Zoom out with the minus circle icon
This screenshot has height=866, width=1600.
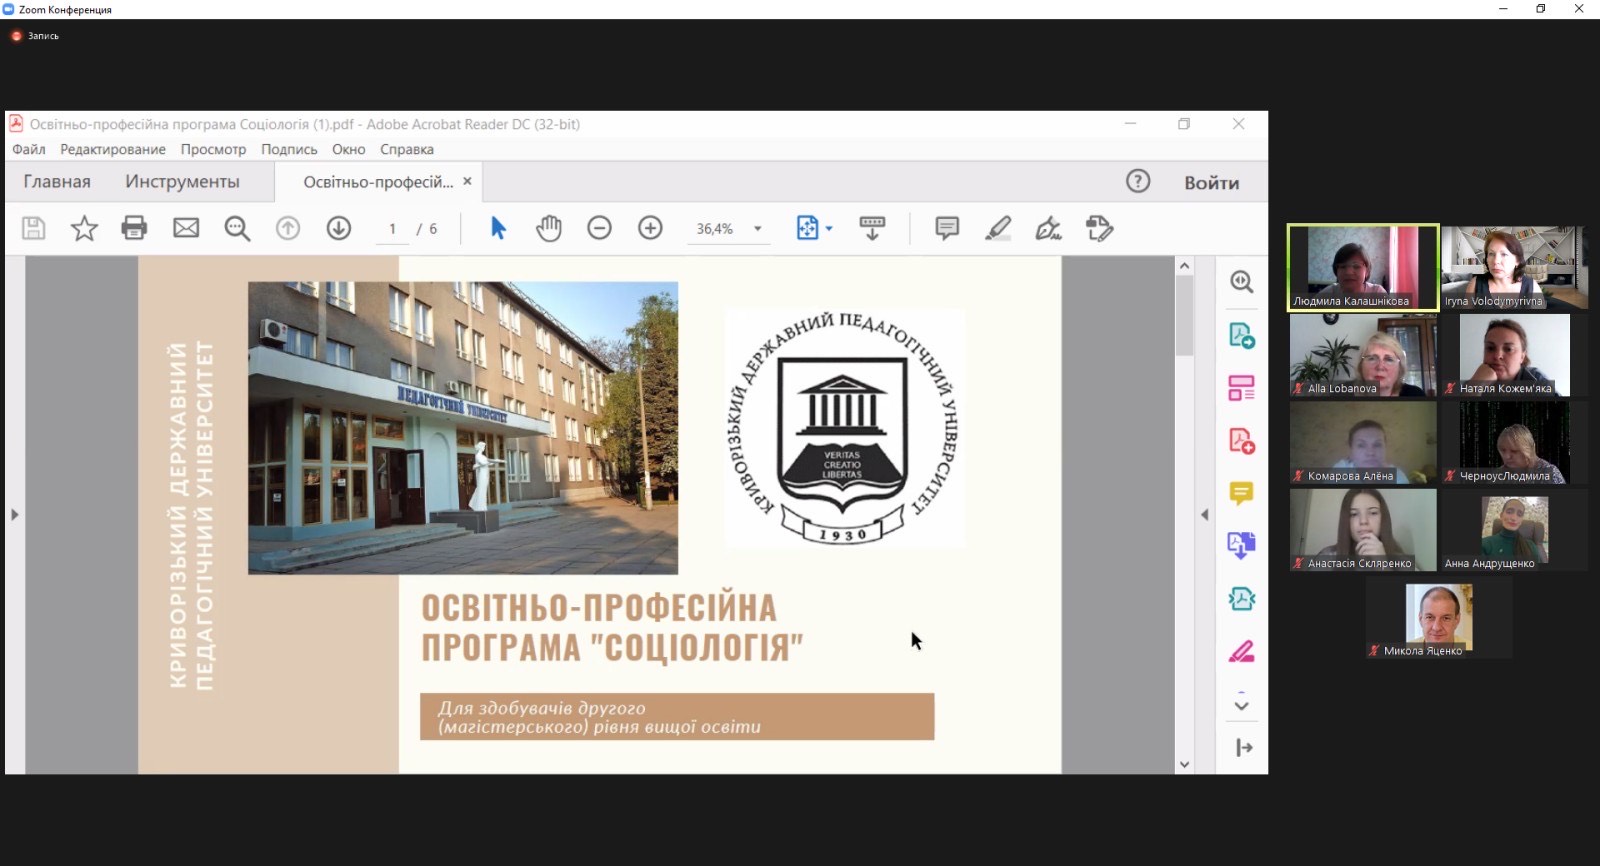(x=599, y=228)
